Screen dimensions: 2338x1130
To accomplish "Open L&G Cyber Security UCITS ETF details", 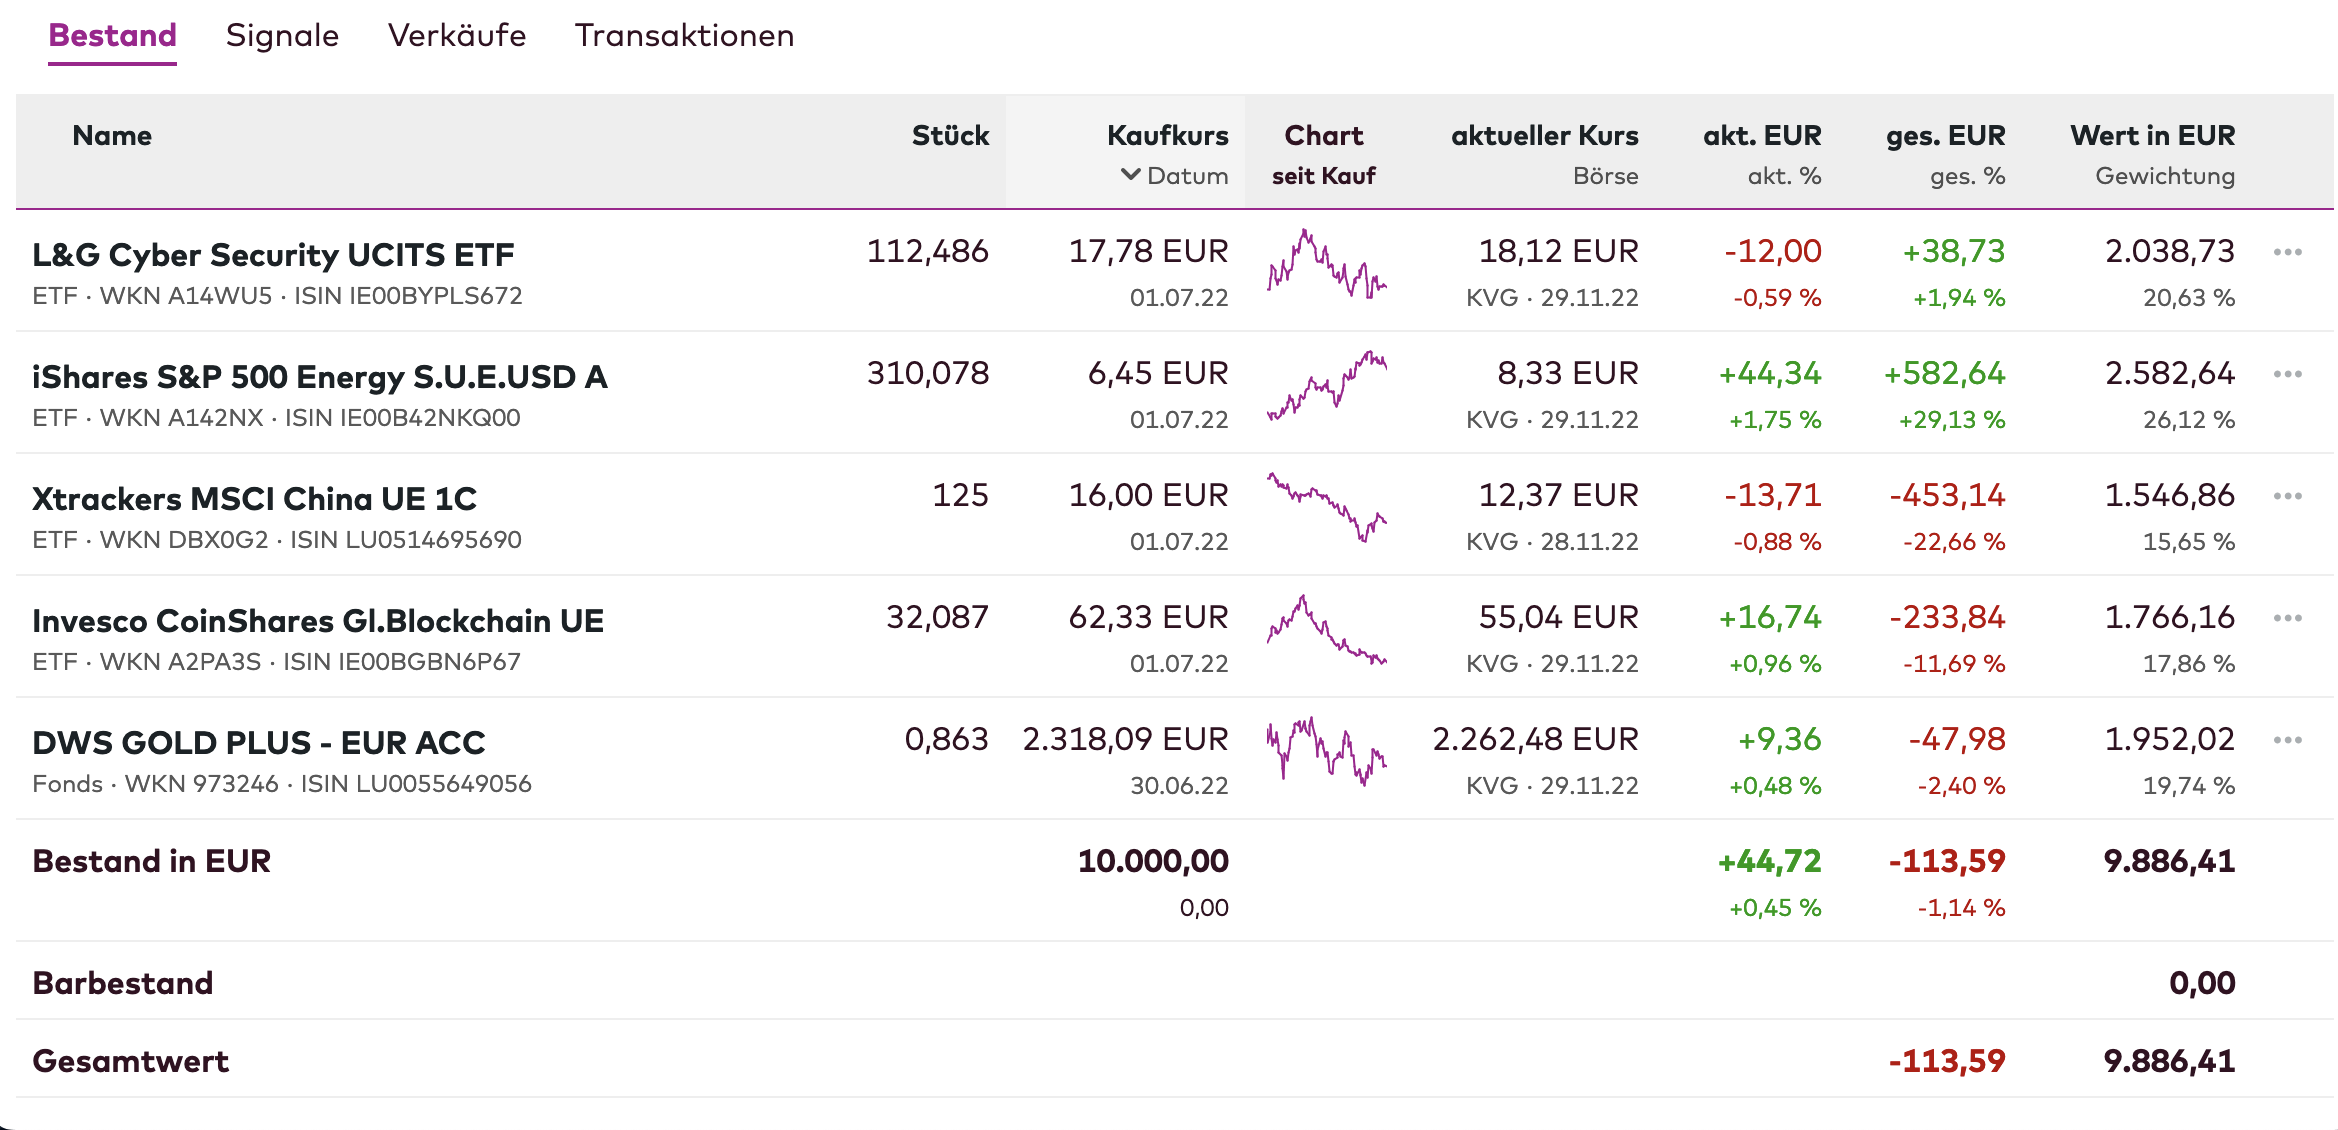I will 273,255.
